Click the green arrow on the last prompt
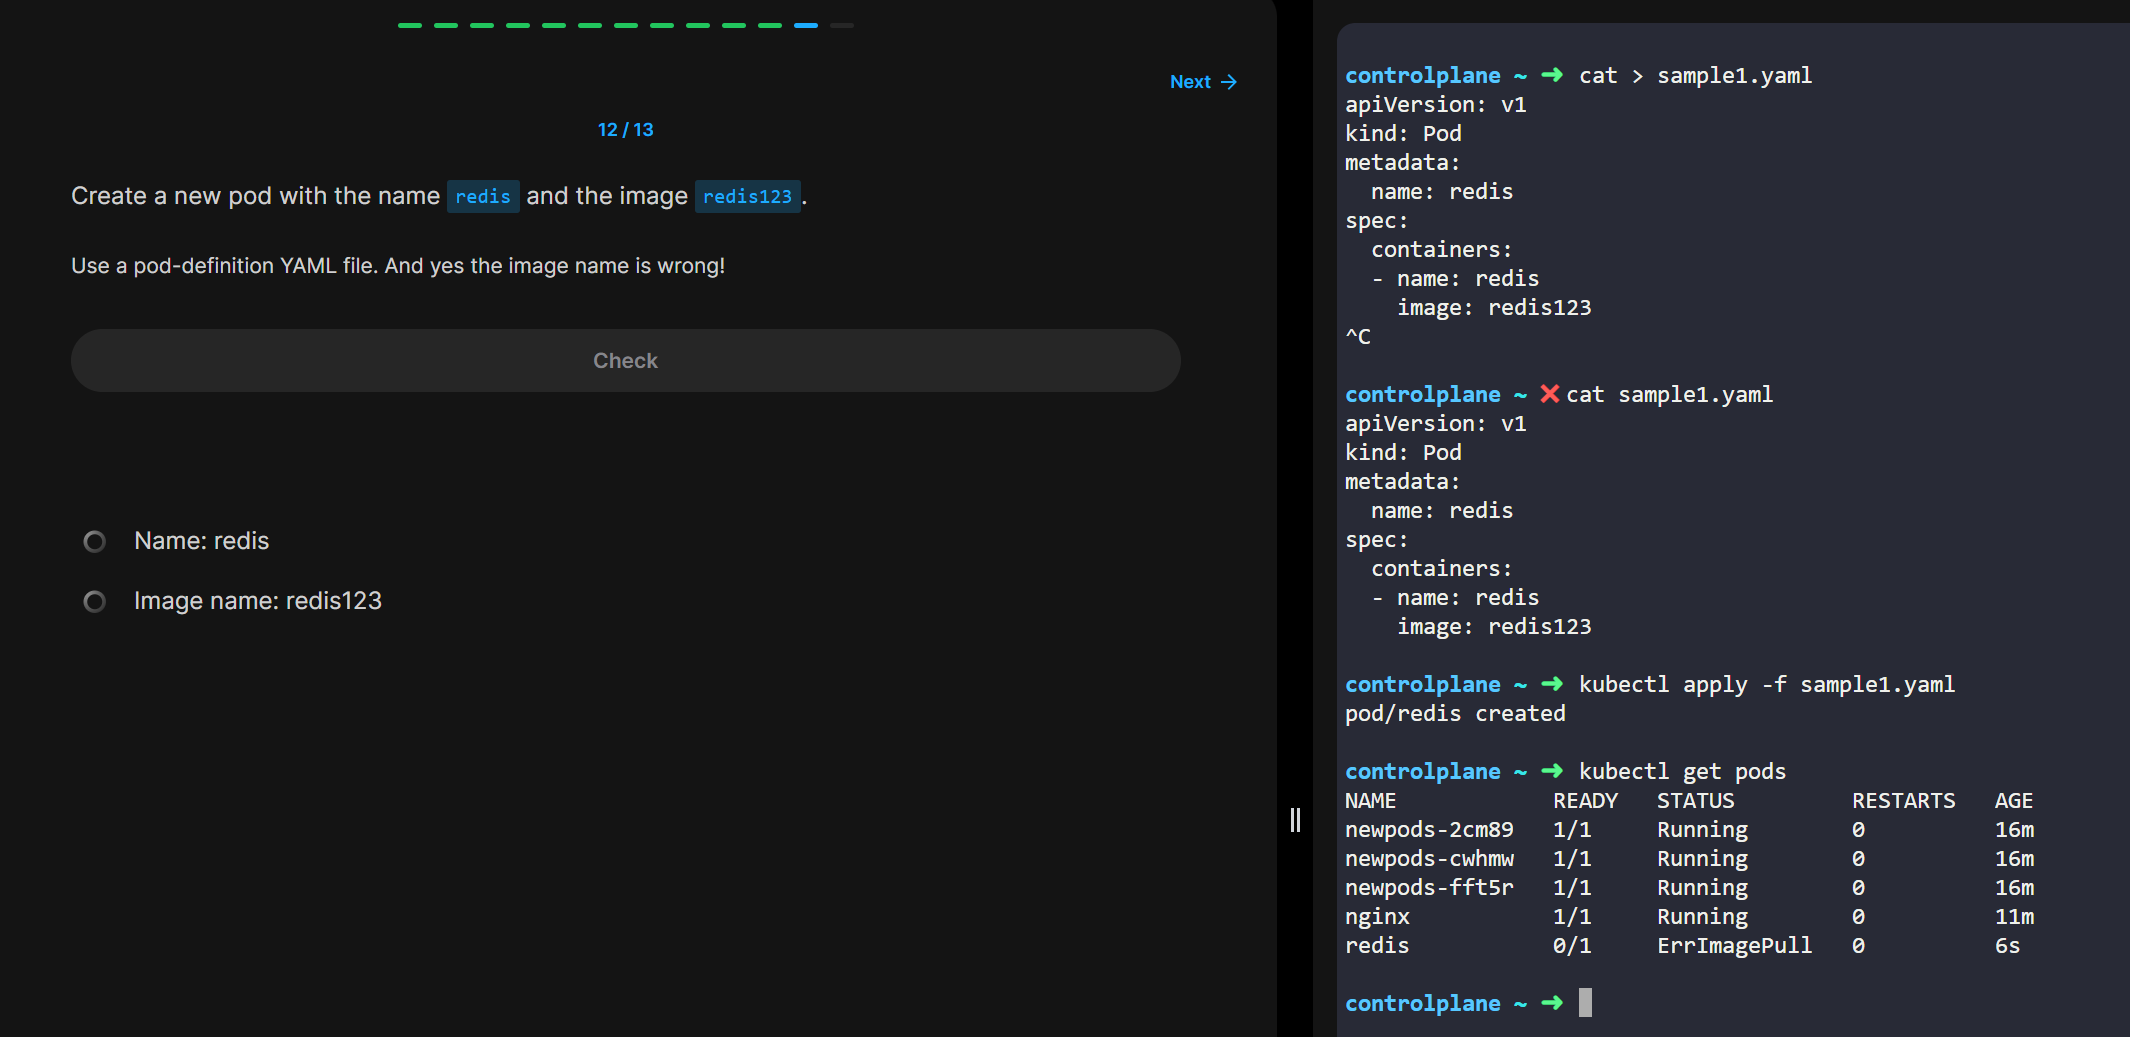This screenshot has width=2130, height=1037. point(1552,1003)
